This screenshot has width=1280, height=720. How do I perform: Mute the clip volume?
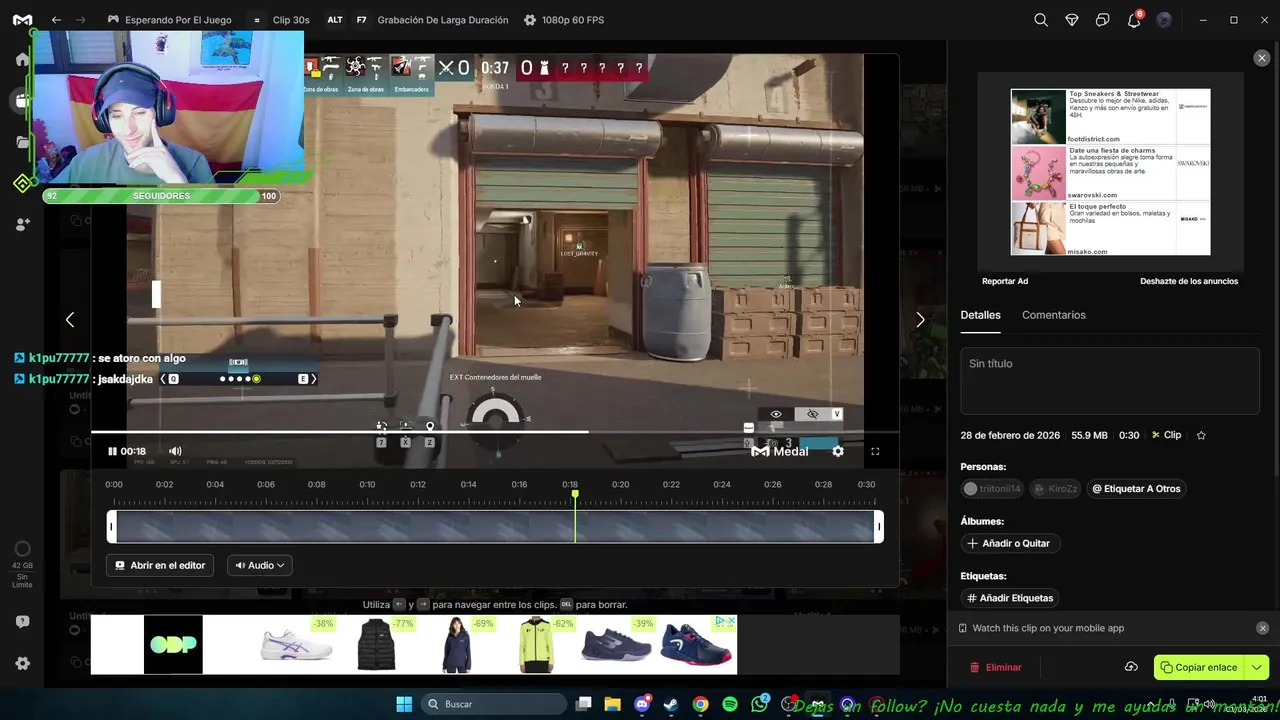175,451
